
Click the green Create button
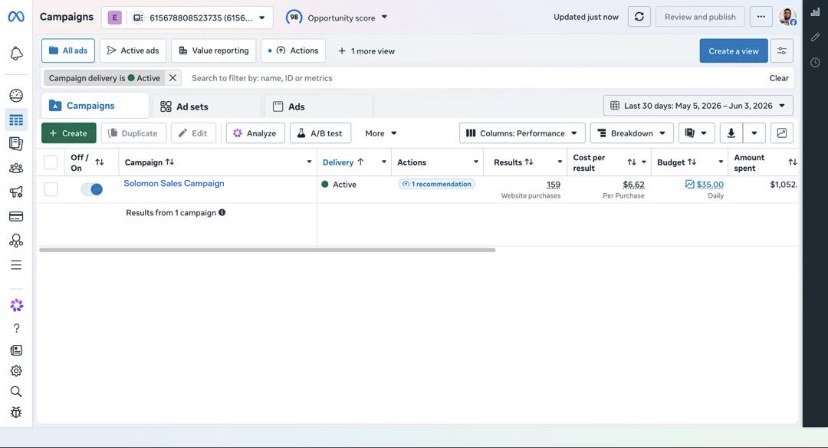[x=69, y=133]
